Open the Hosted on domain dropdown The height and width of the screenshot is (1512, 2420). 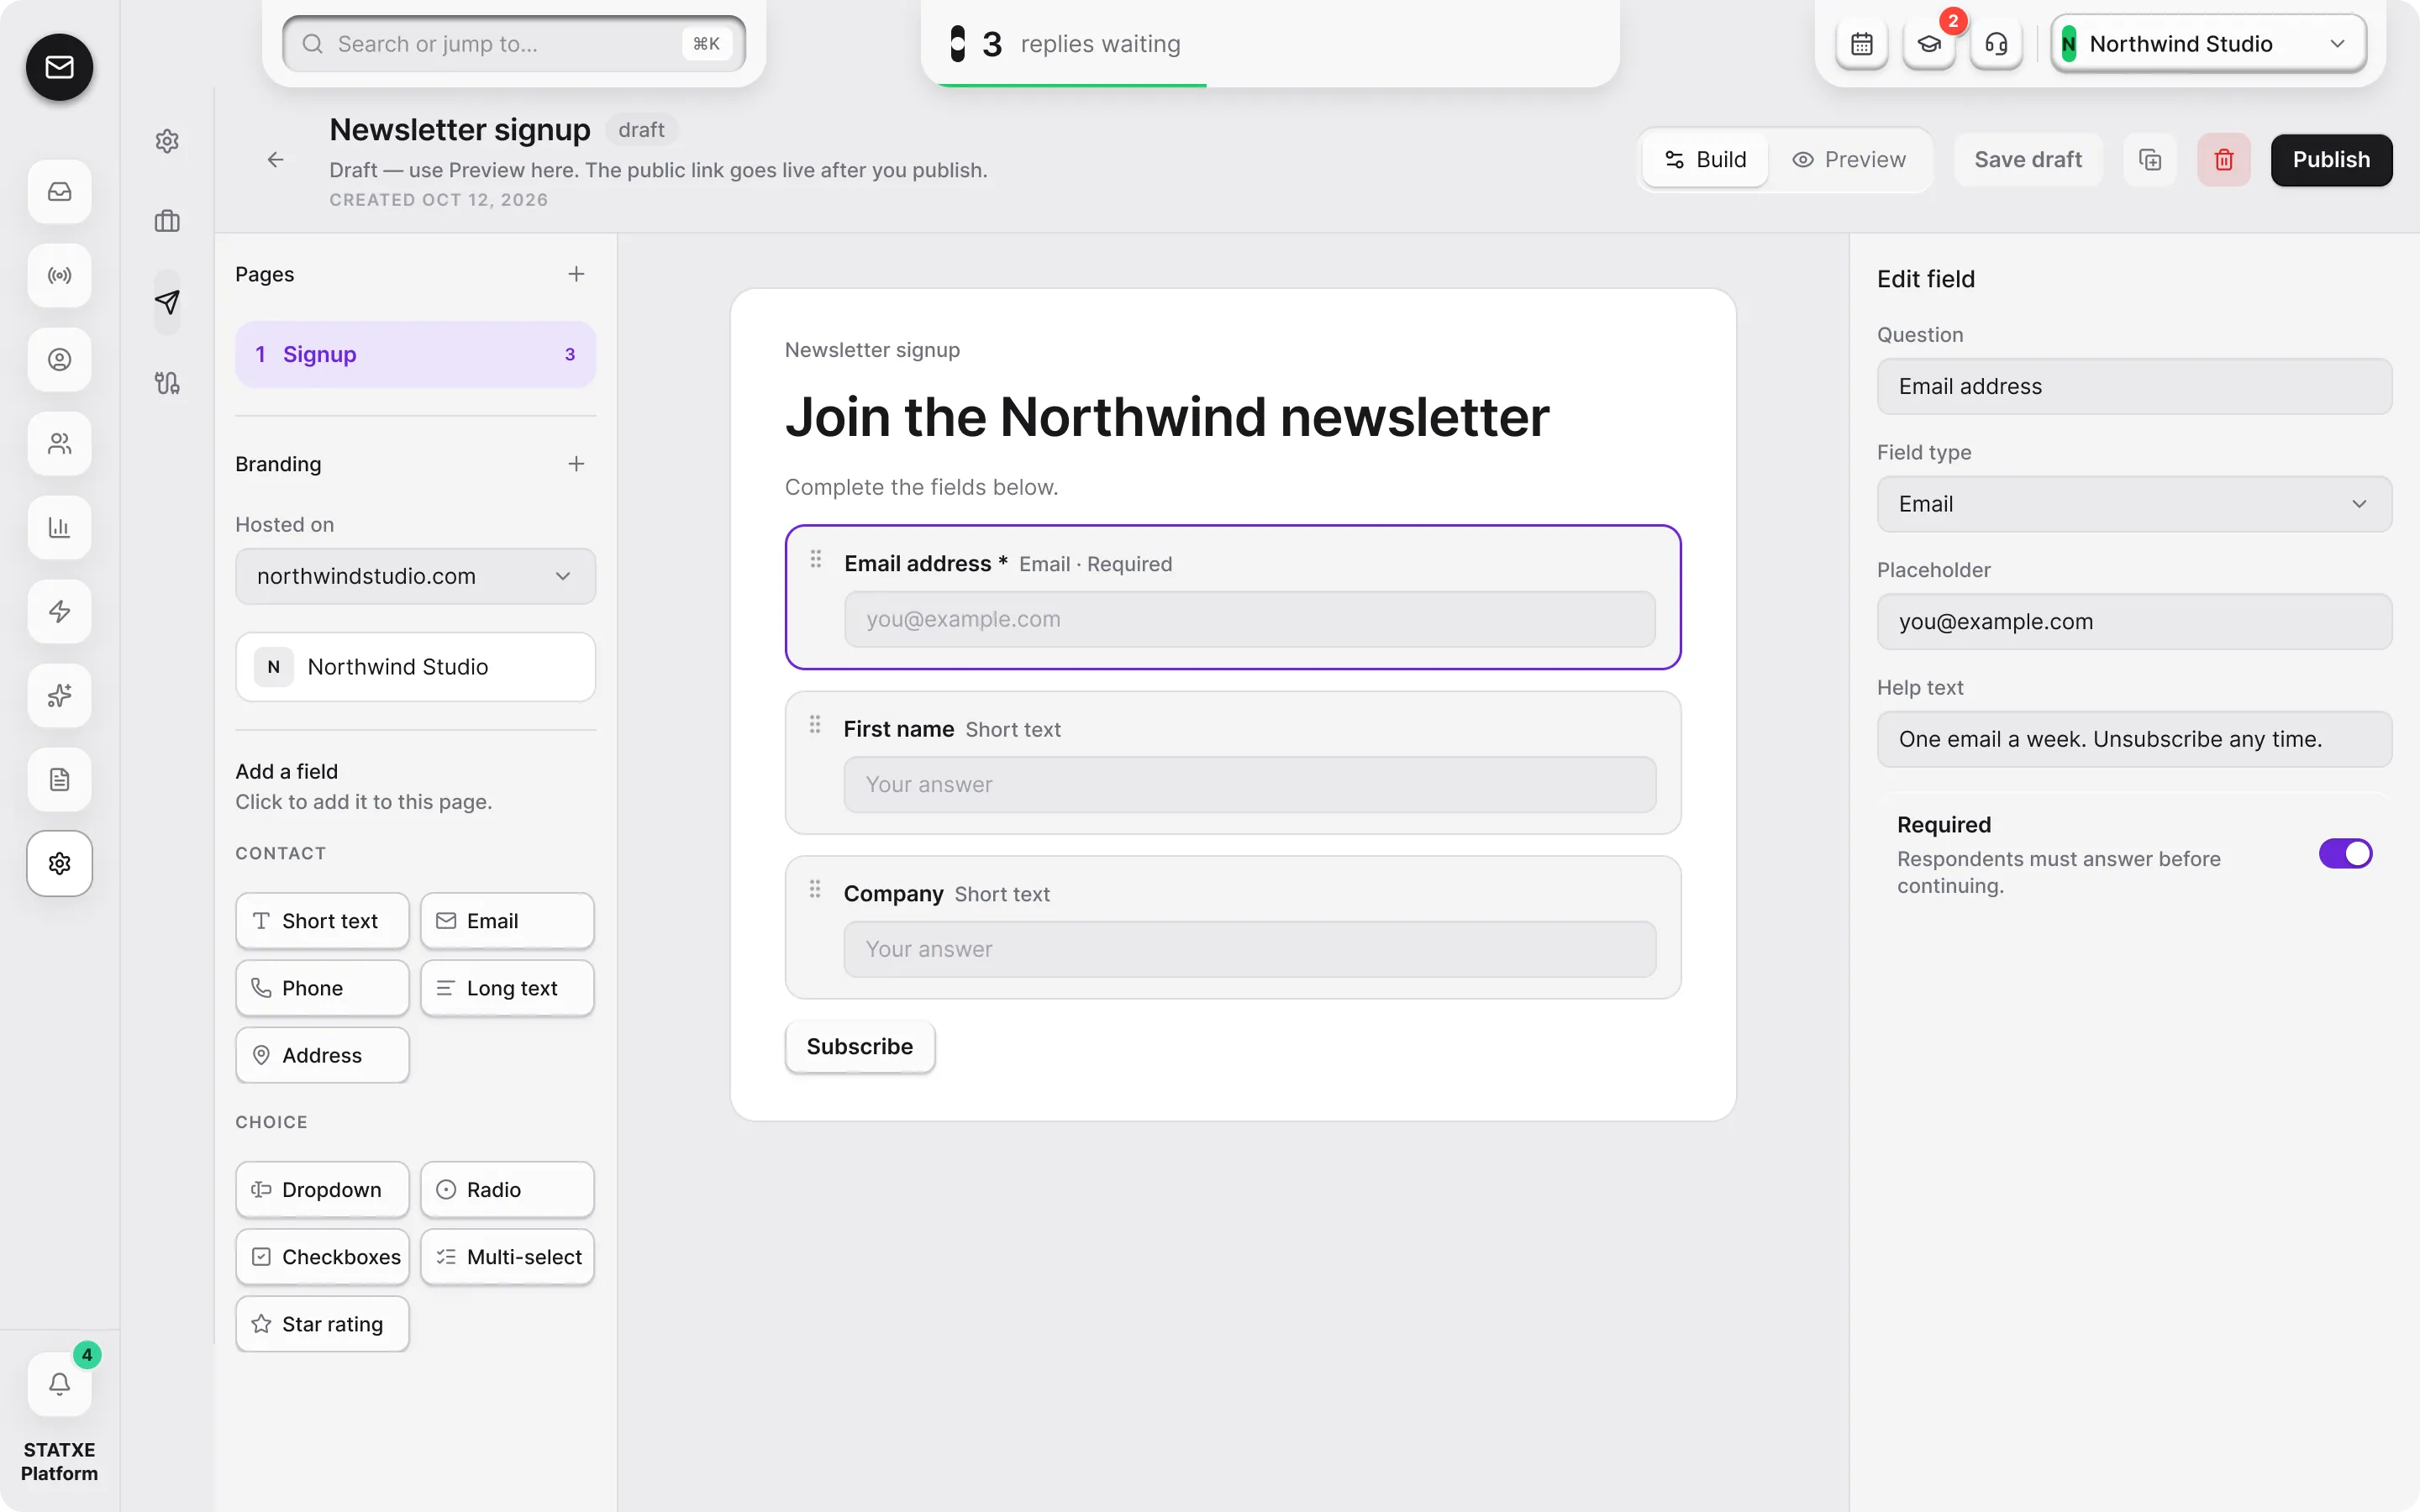415,576
